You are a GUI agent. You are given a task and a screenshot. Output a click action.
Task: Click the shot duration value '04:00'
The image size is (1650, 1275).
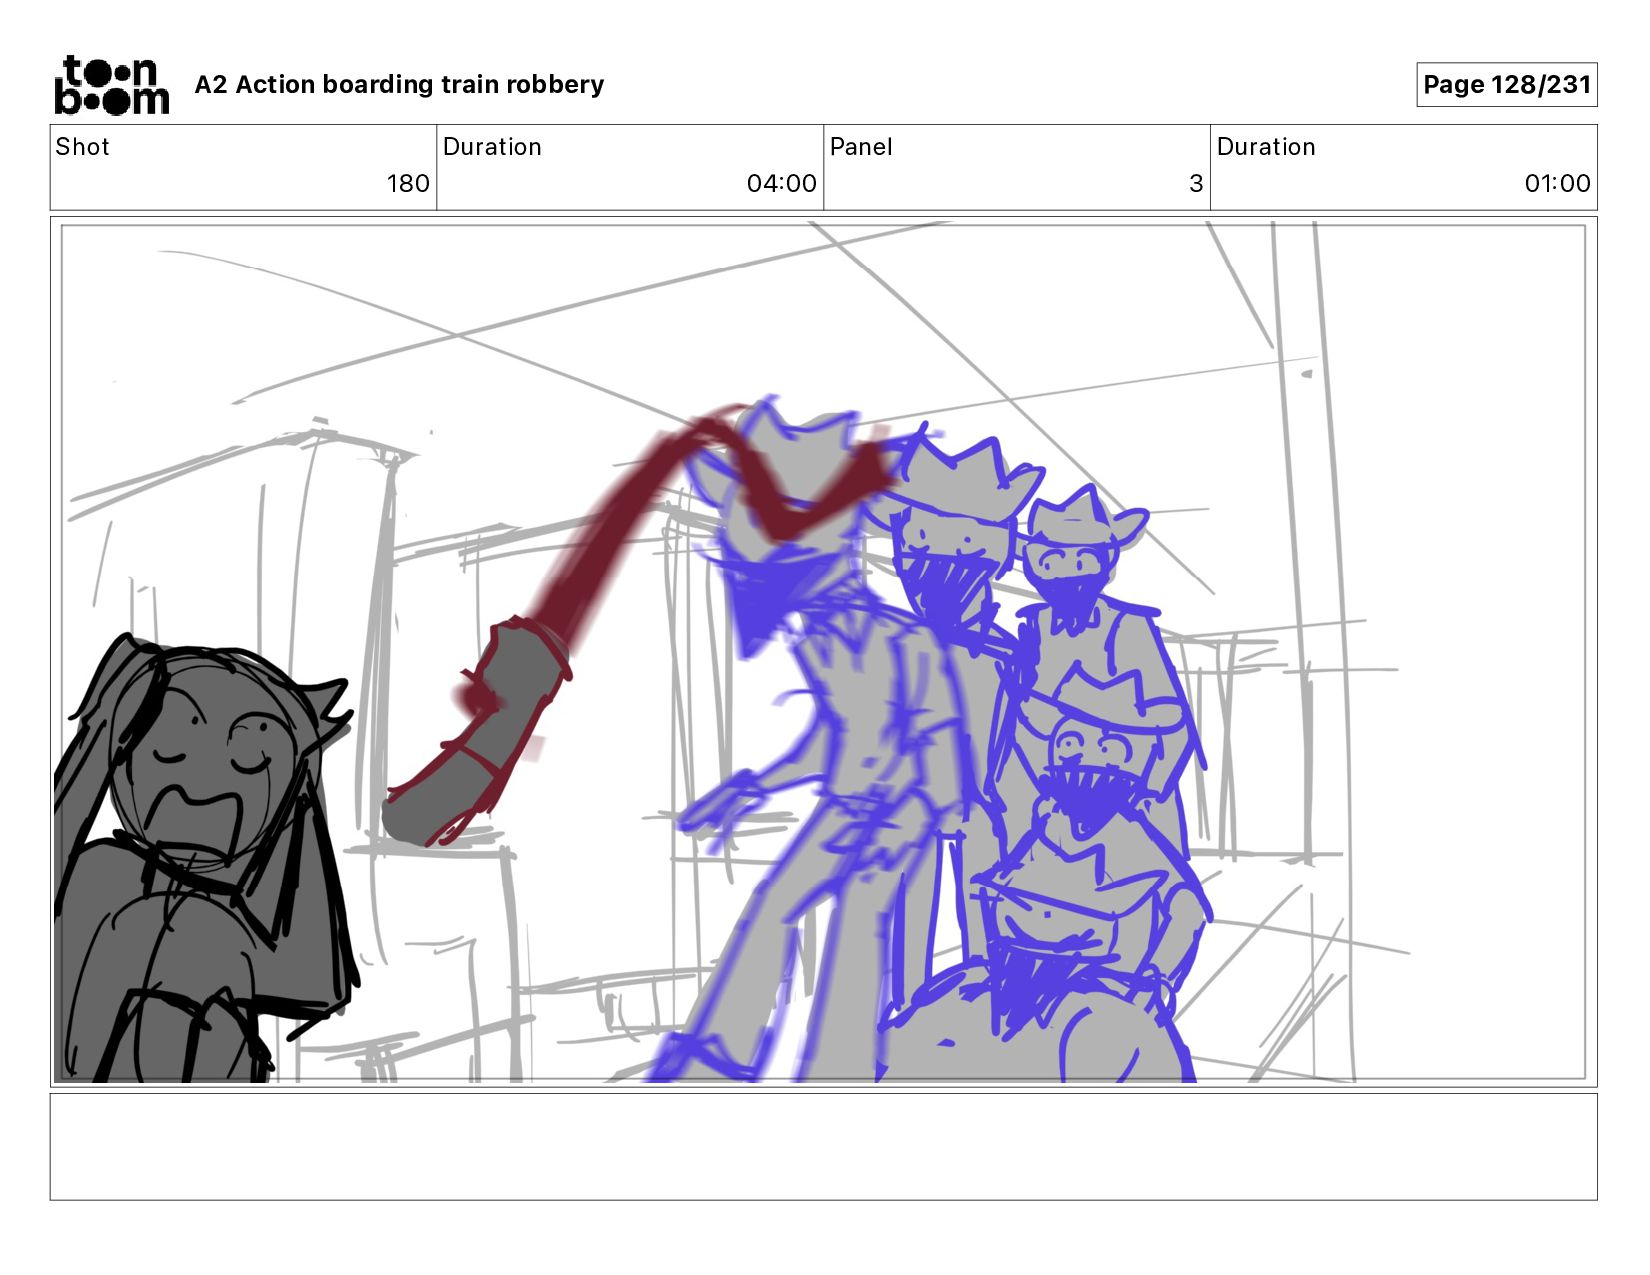(781, 184)
